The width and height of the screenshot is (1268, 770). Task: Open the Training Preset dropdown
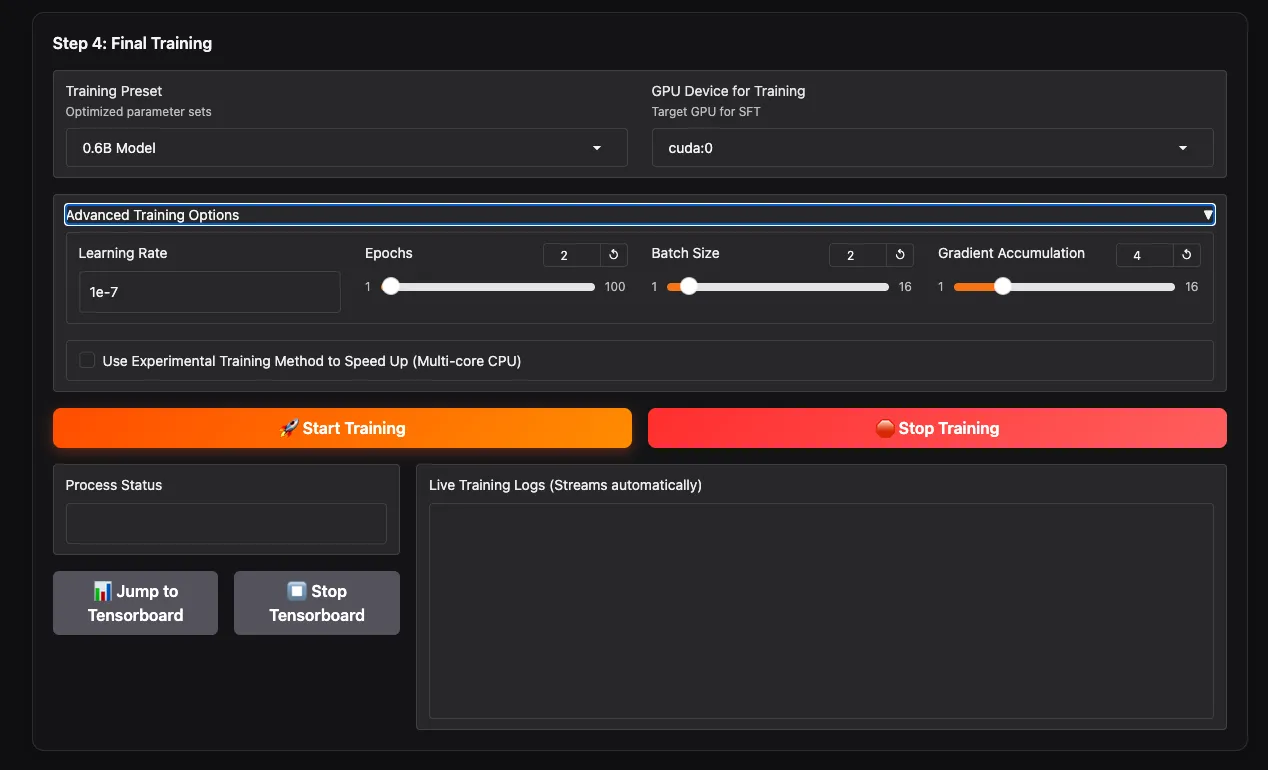click(x=346, y=148)
